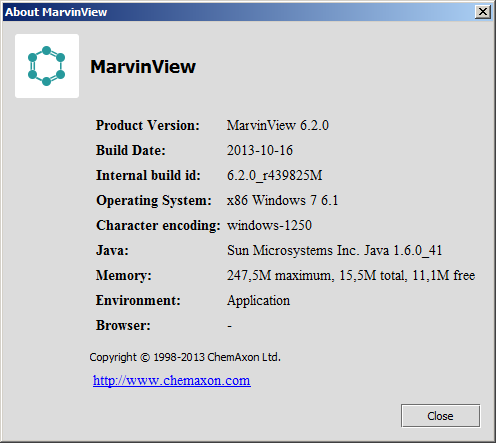The width and height of the screenshot is (496, 443).
Task: Click the Browser label
Action: [123, 326]
